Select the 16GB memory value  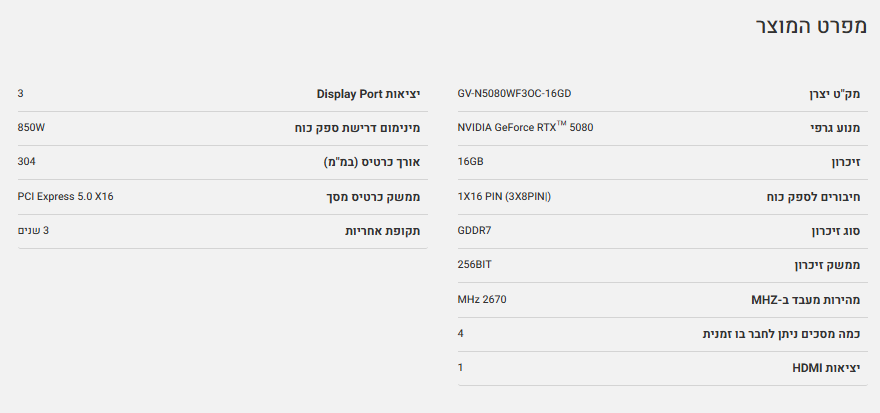pos(470,162)
